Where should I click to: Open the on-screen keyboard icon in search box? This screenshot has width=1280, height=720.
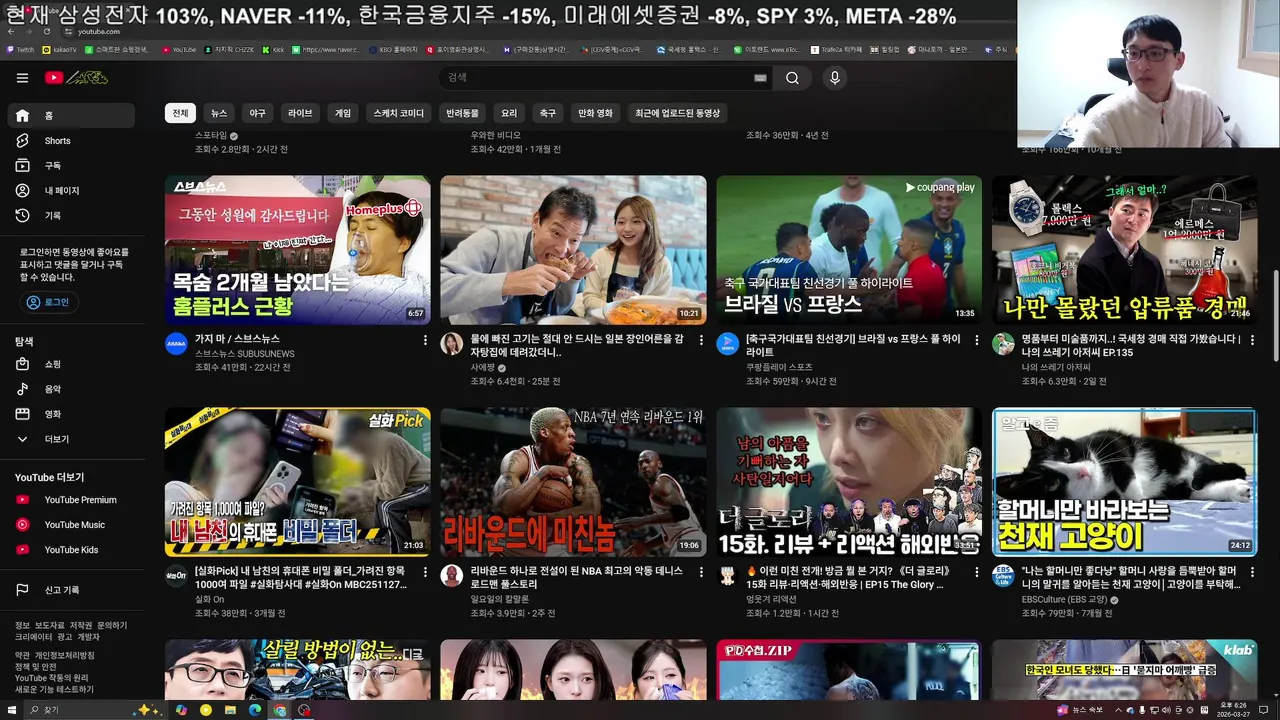click(760, 78)
